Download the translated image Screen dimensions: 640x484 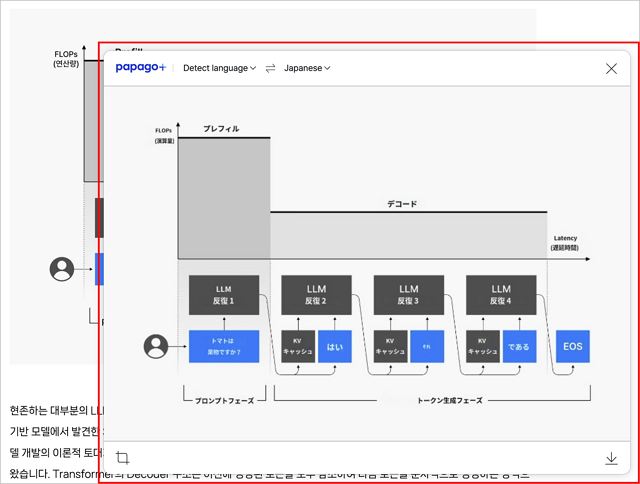click(x=611, y=458)
